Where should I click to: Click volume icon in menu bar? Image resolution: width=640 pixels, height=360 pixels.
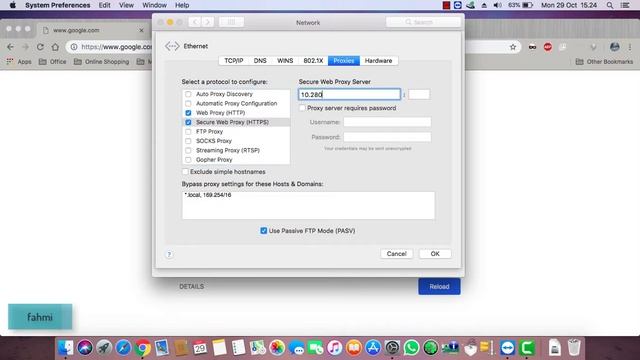[x=497, y=5]
